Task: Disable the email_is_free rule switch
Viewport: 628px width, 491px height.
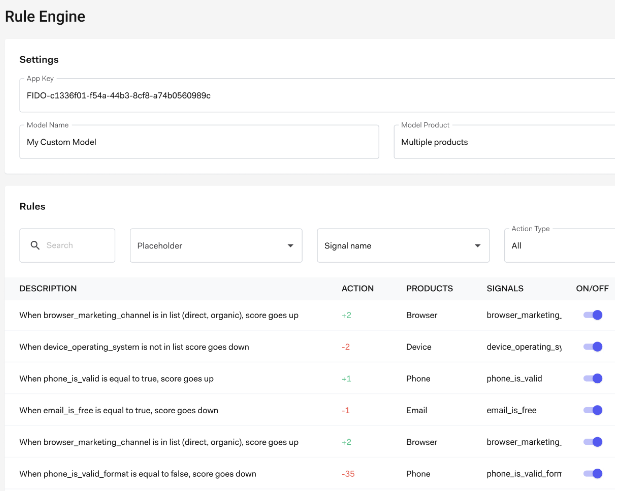Action: pos(593,410)
